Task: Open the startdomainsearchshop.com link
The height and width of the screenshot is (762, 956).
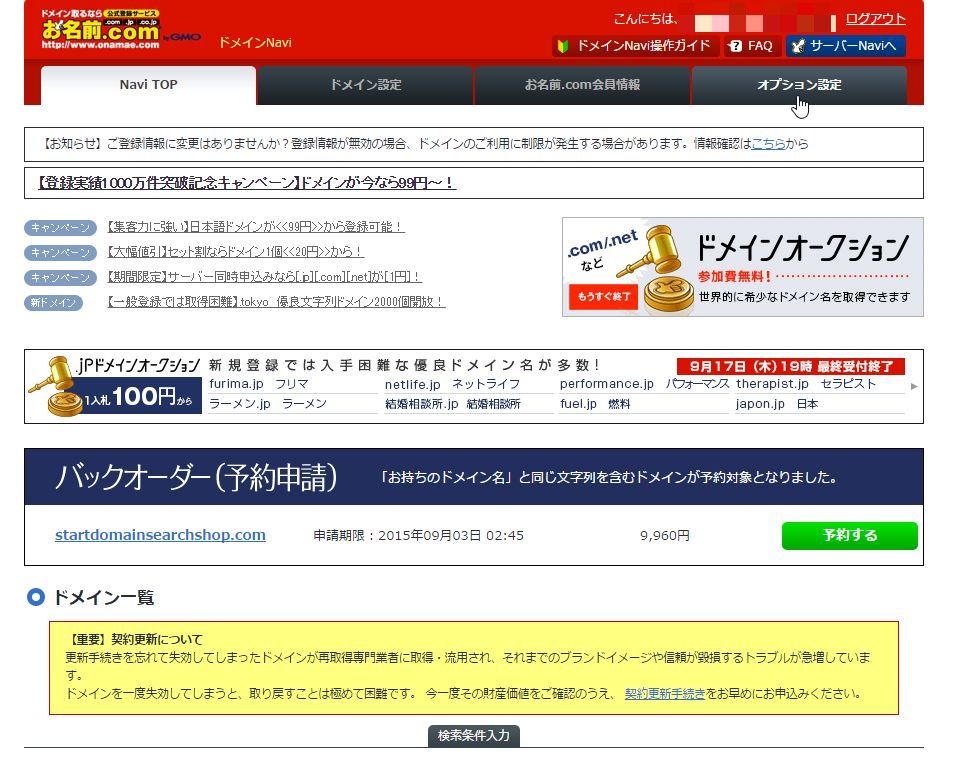Action: tap(160, 535)
